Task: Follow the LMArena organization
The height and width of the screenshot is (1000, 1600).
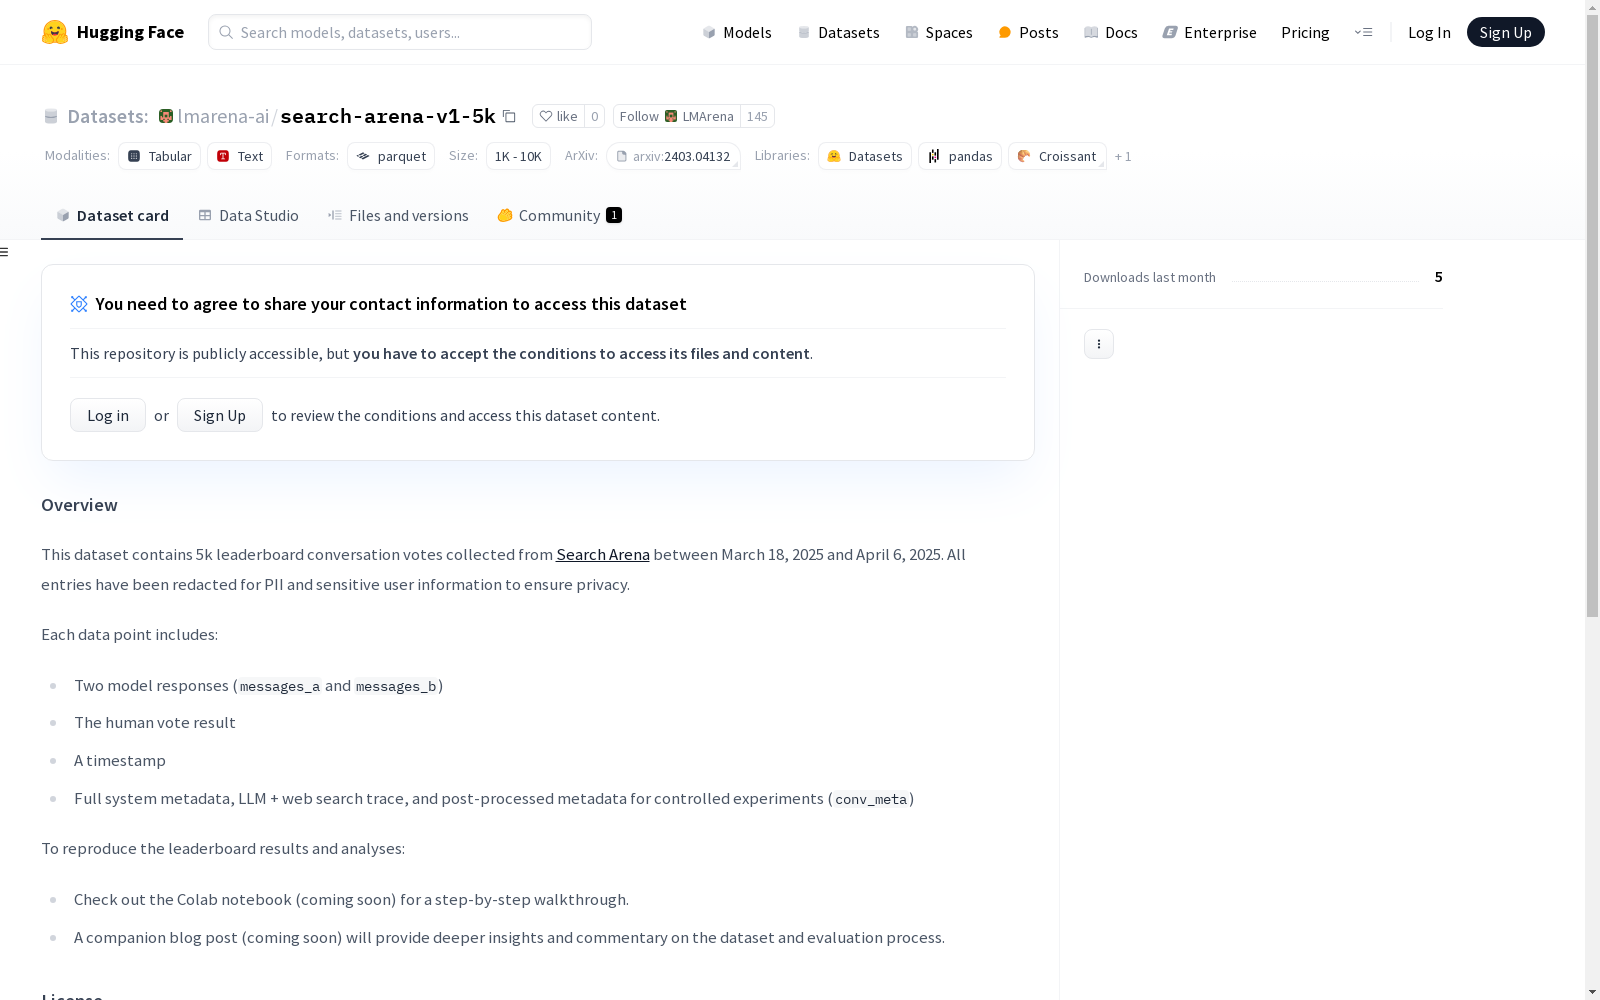Action: click(677, 116)
